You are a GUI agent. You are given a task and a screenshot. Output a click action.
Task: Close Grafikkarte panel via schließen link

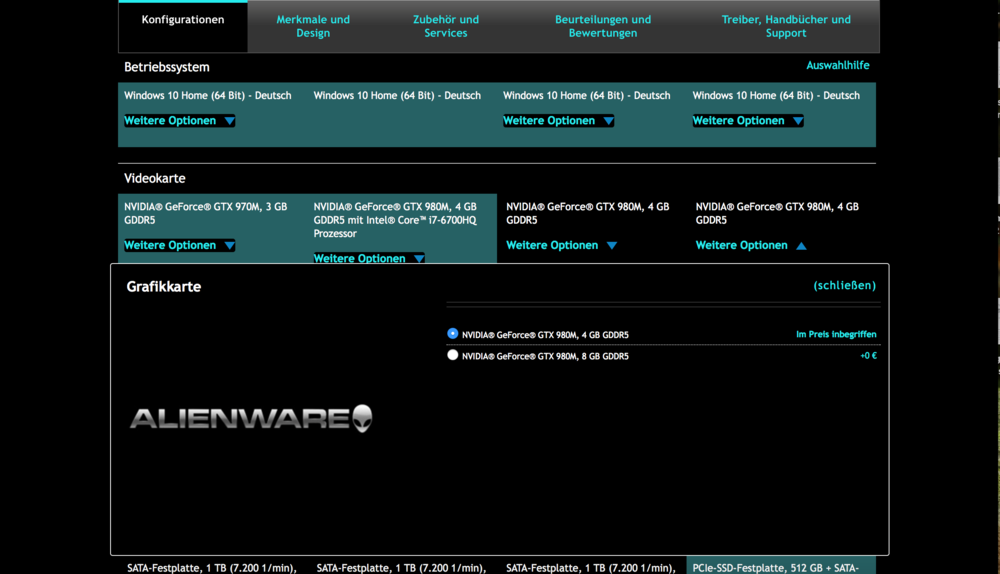(844, 286)
